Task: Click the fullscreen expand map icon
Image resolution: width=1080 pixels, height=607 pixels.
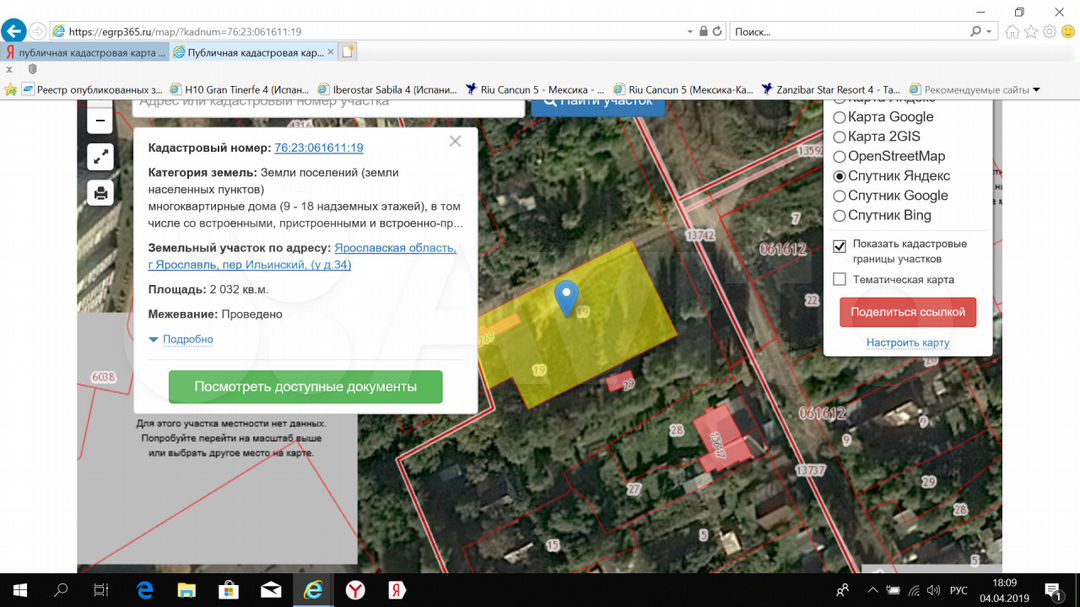Action: pos(100,157)
